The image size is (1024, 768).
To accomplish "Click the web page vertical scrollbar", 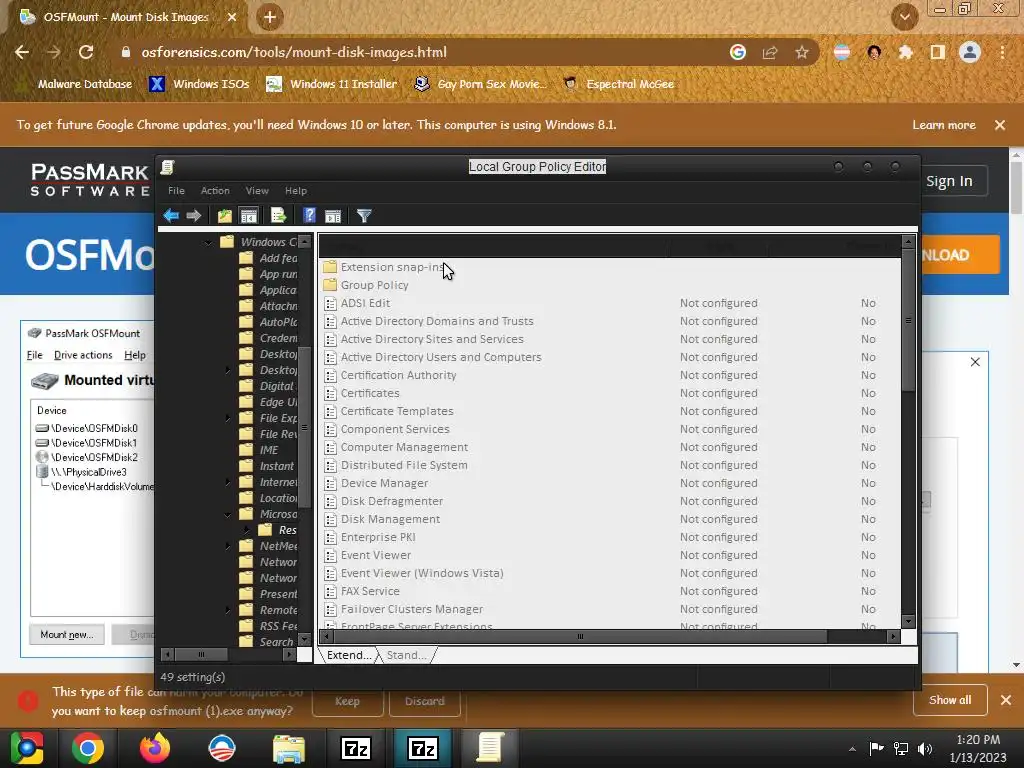I will click(1016, 186).
